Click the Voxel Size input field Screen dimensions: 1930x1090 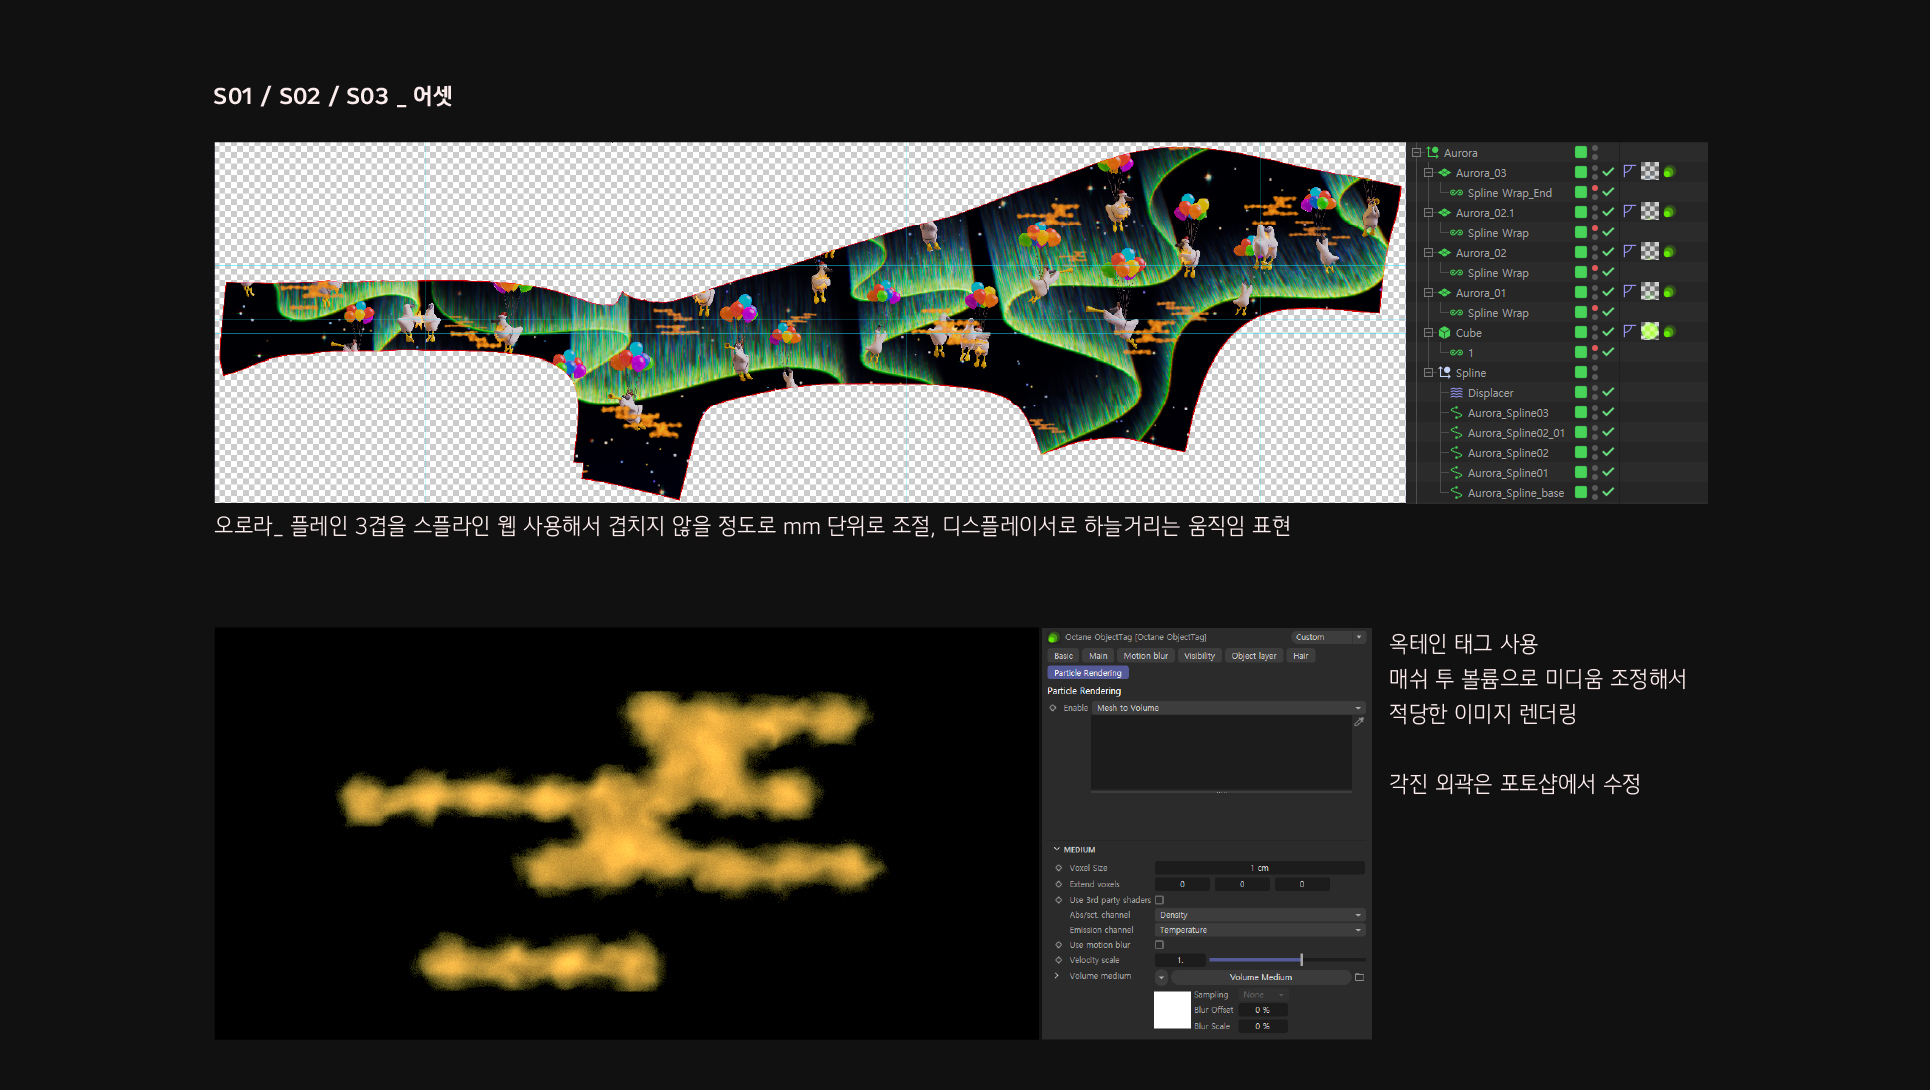coord(1259,868)
